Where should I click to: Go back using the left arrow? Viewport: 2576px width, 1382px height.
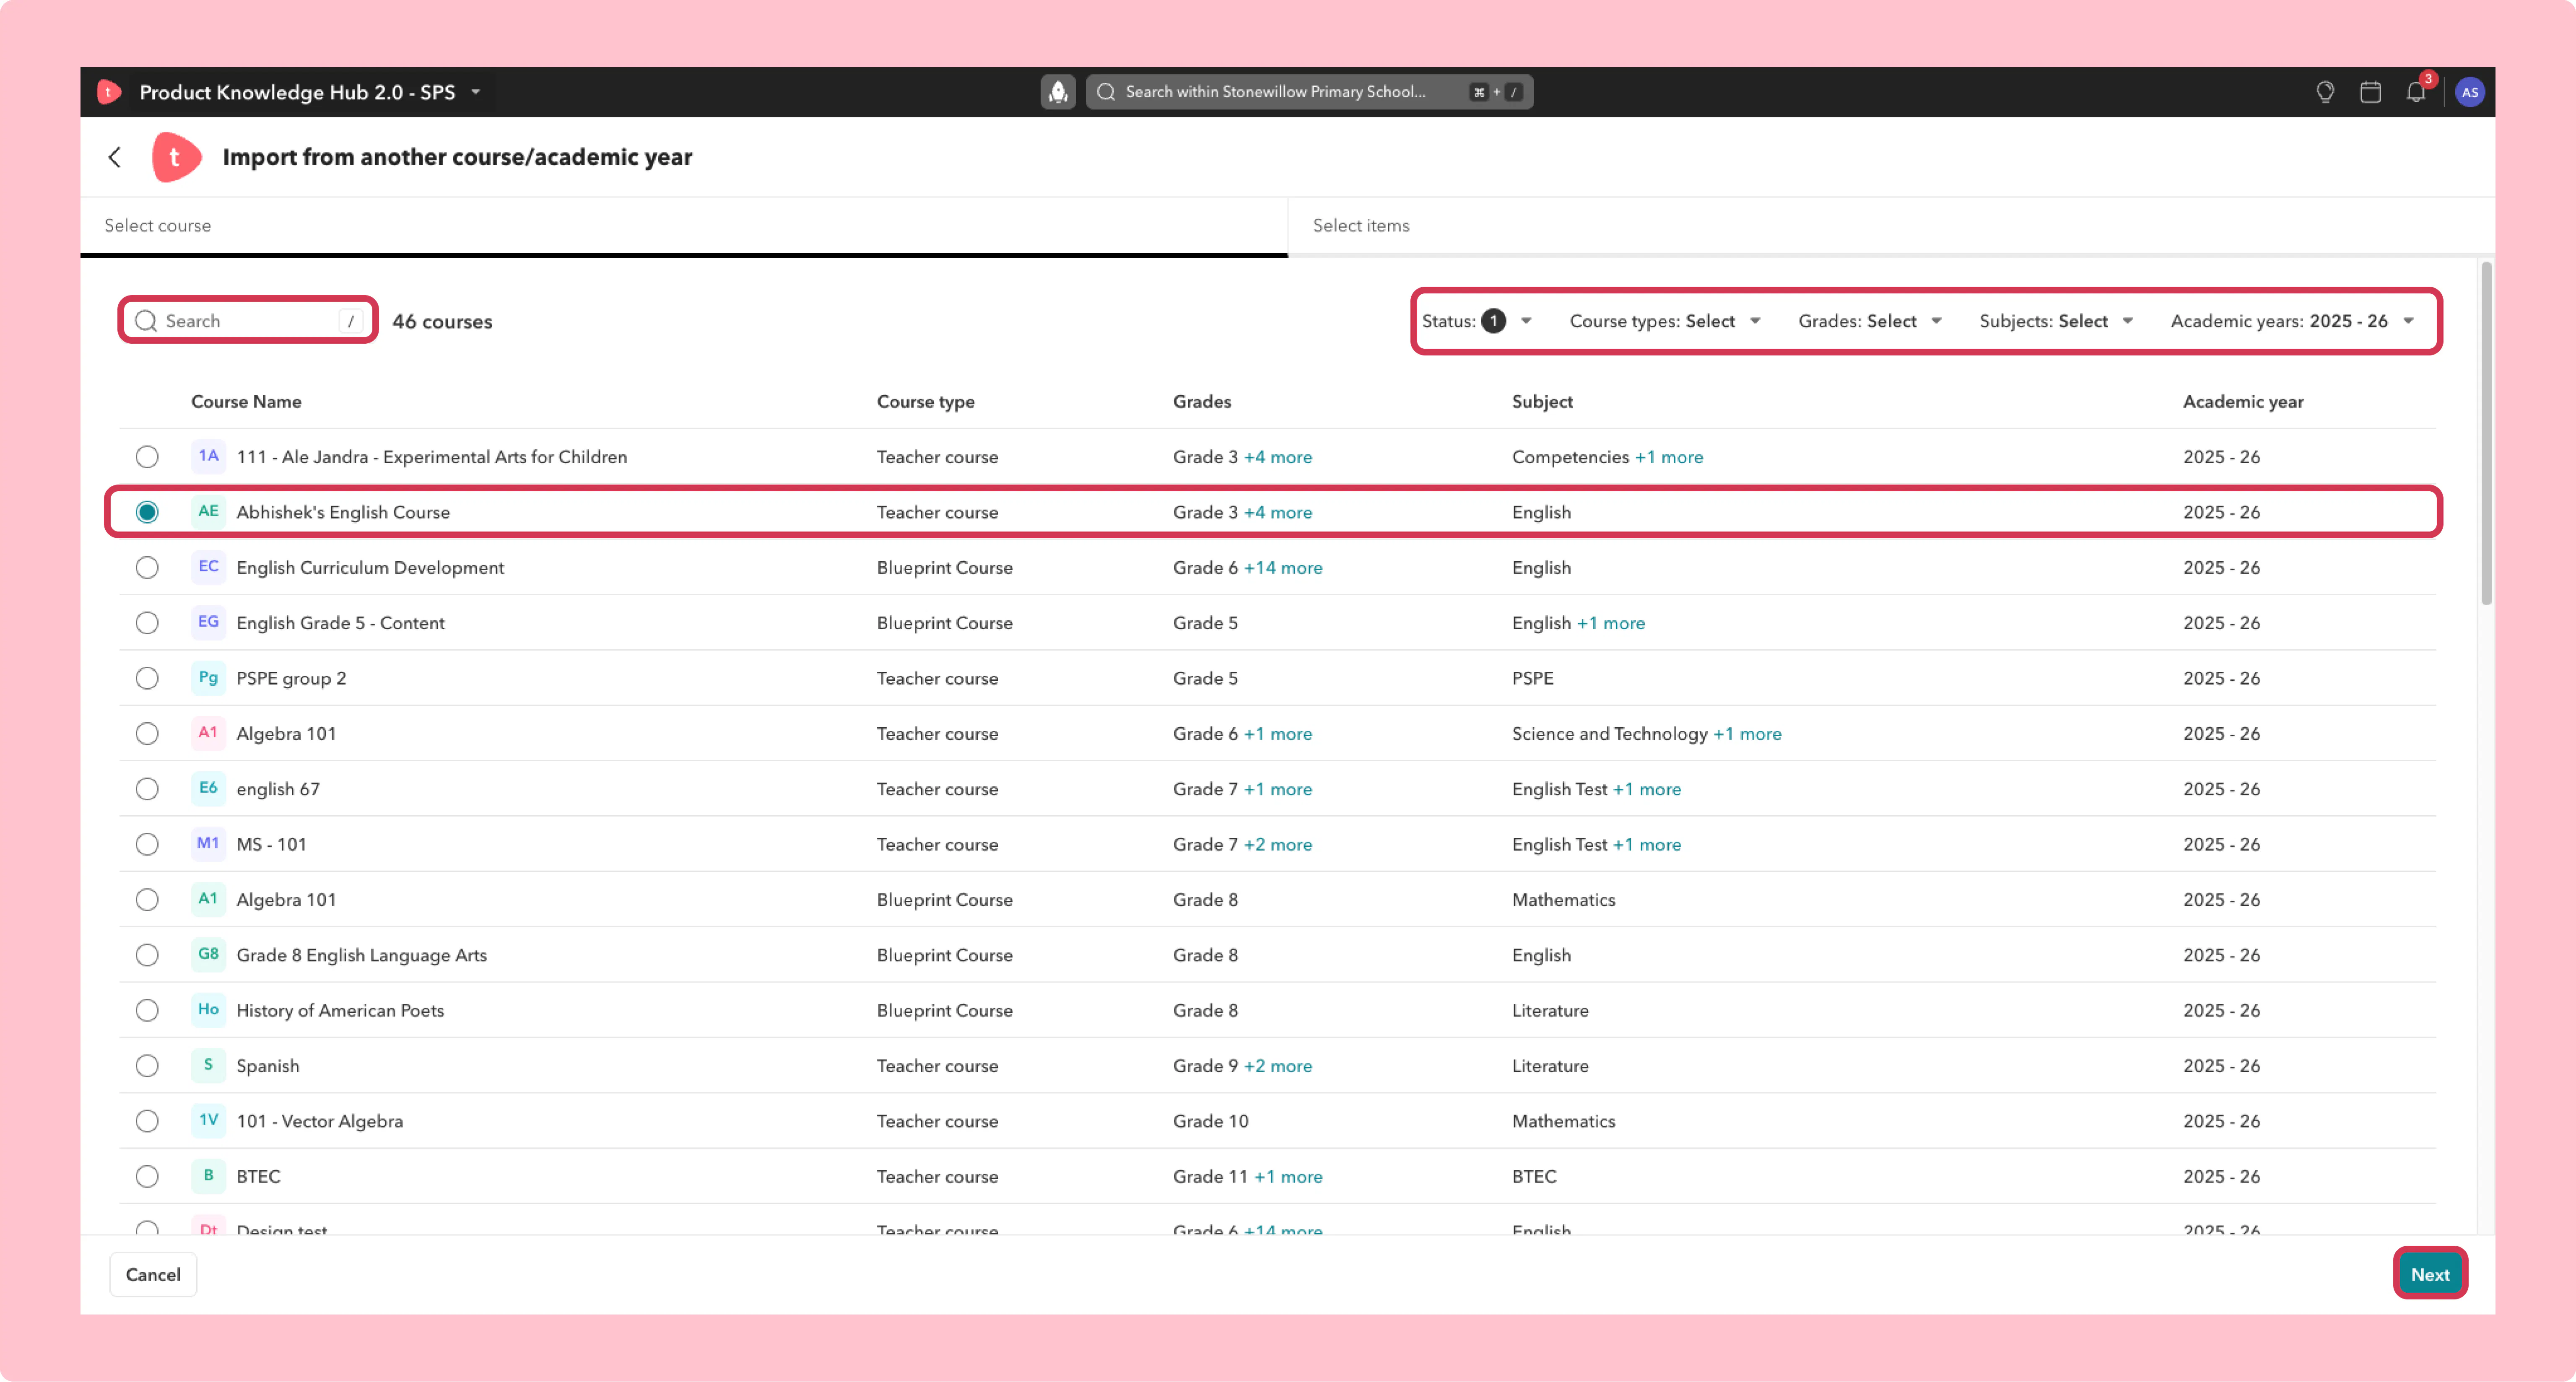tap(115, 157)
